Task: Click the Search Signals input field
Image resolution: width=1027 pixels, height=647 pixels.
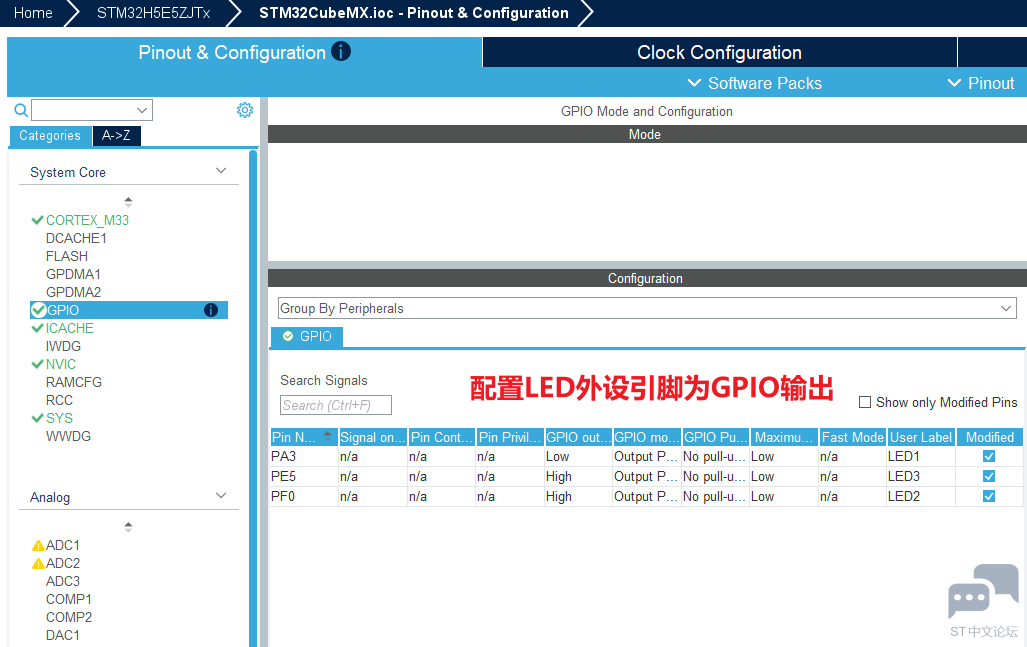Action: point(336,405)
